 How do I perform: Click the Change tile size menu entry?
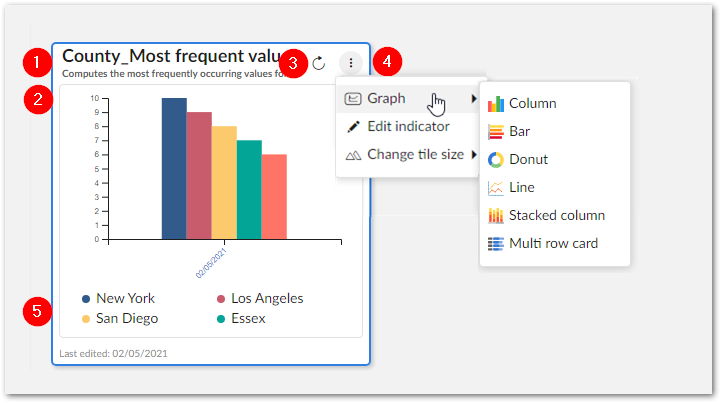coord(415,155)
